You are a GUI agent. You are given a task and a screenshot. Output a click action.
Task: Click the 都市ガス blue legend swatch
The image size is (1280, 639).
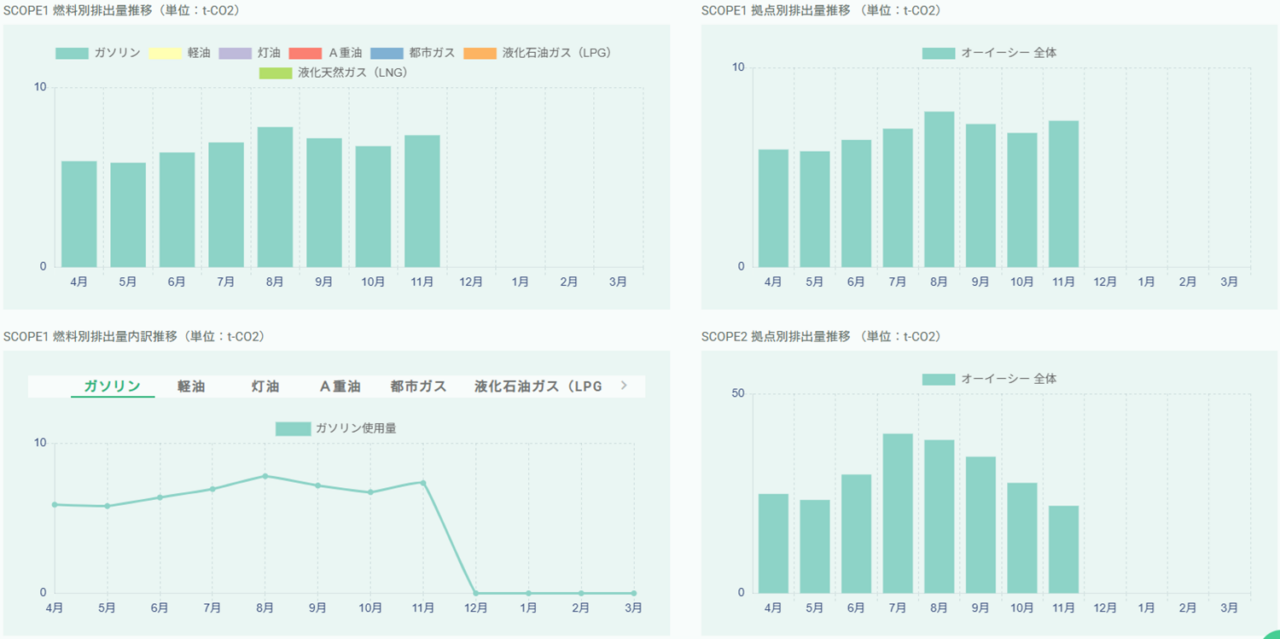(386, 53)
